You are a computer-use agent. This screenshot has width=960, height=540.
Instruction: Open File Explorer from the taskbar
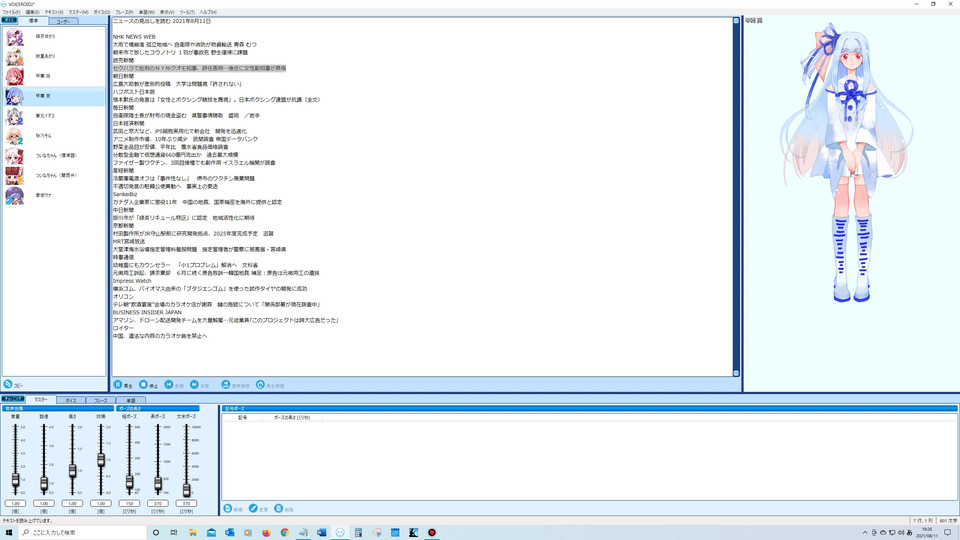click(x=192, y=533)
